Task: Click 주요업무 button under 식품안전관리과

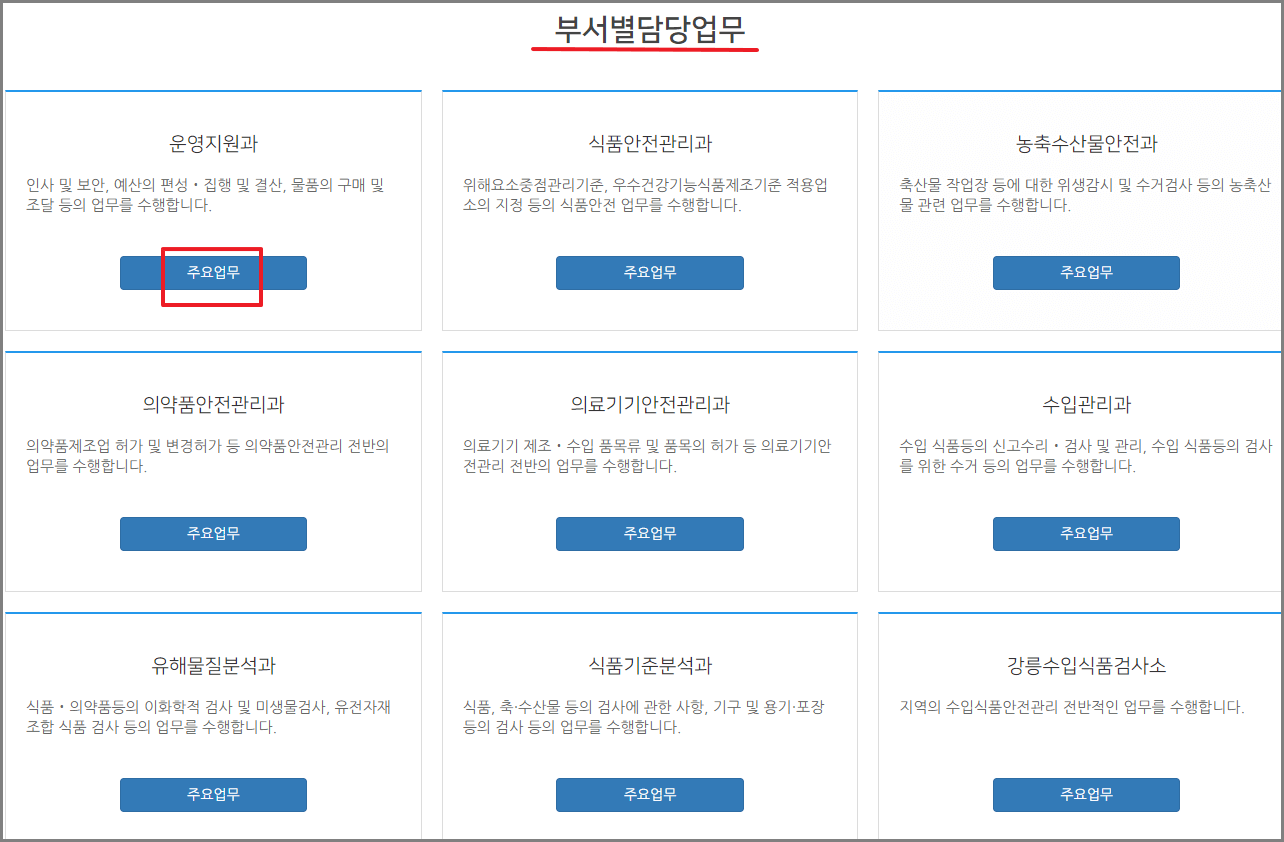Action: click(650, 272)
